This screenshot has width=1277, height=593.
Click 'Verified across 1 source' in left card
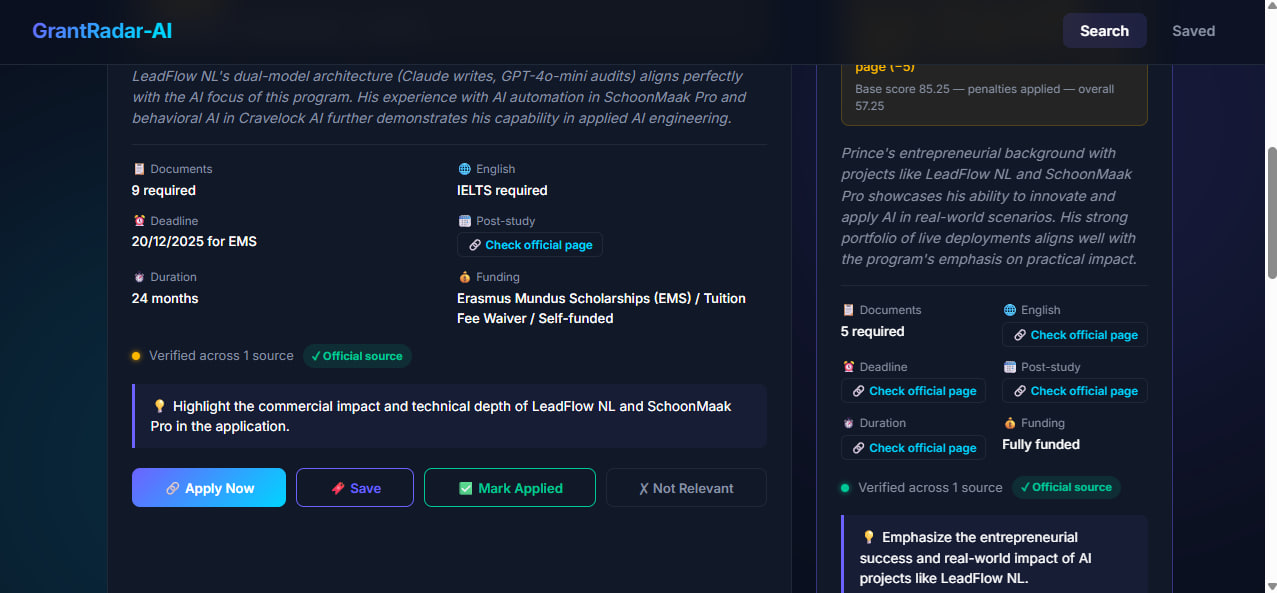pos(221,355)
